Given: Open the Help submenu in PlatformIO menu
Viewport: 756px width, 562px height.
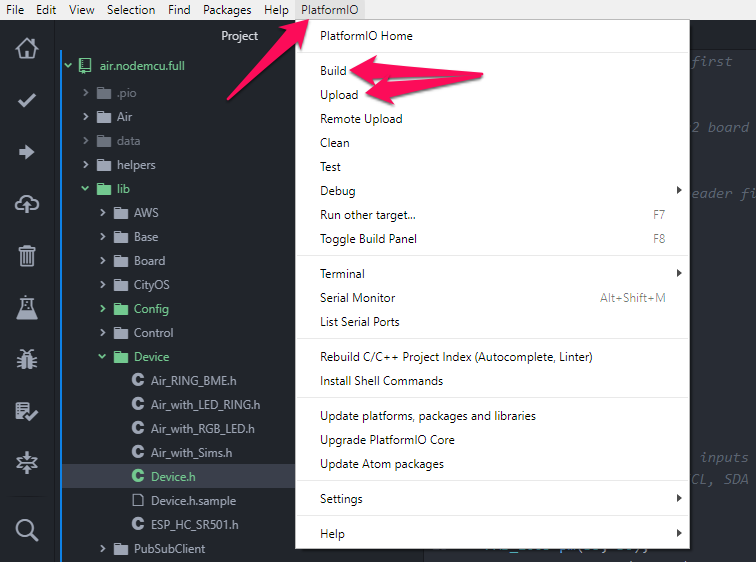Looking at the screenshot, I should [x=492, y=534].
